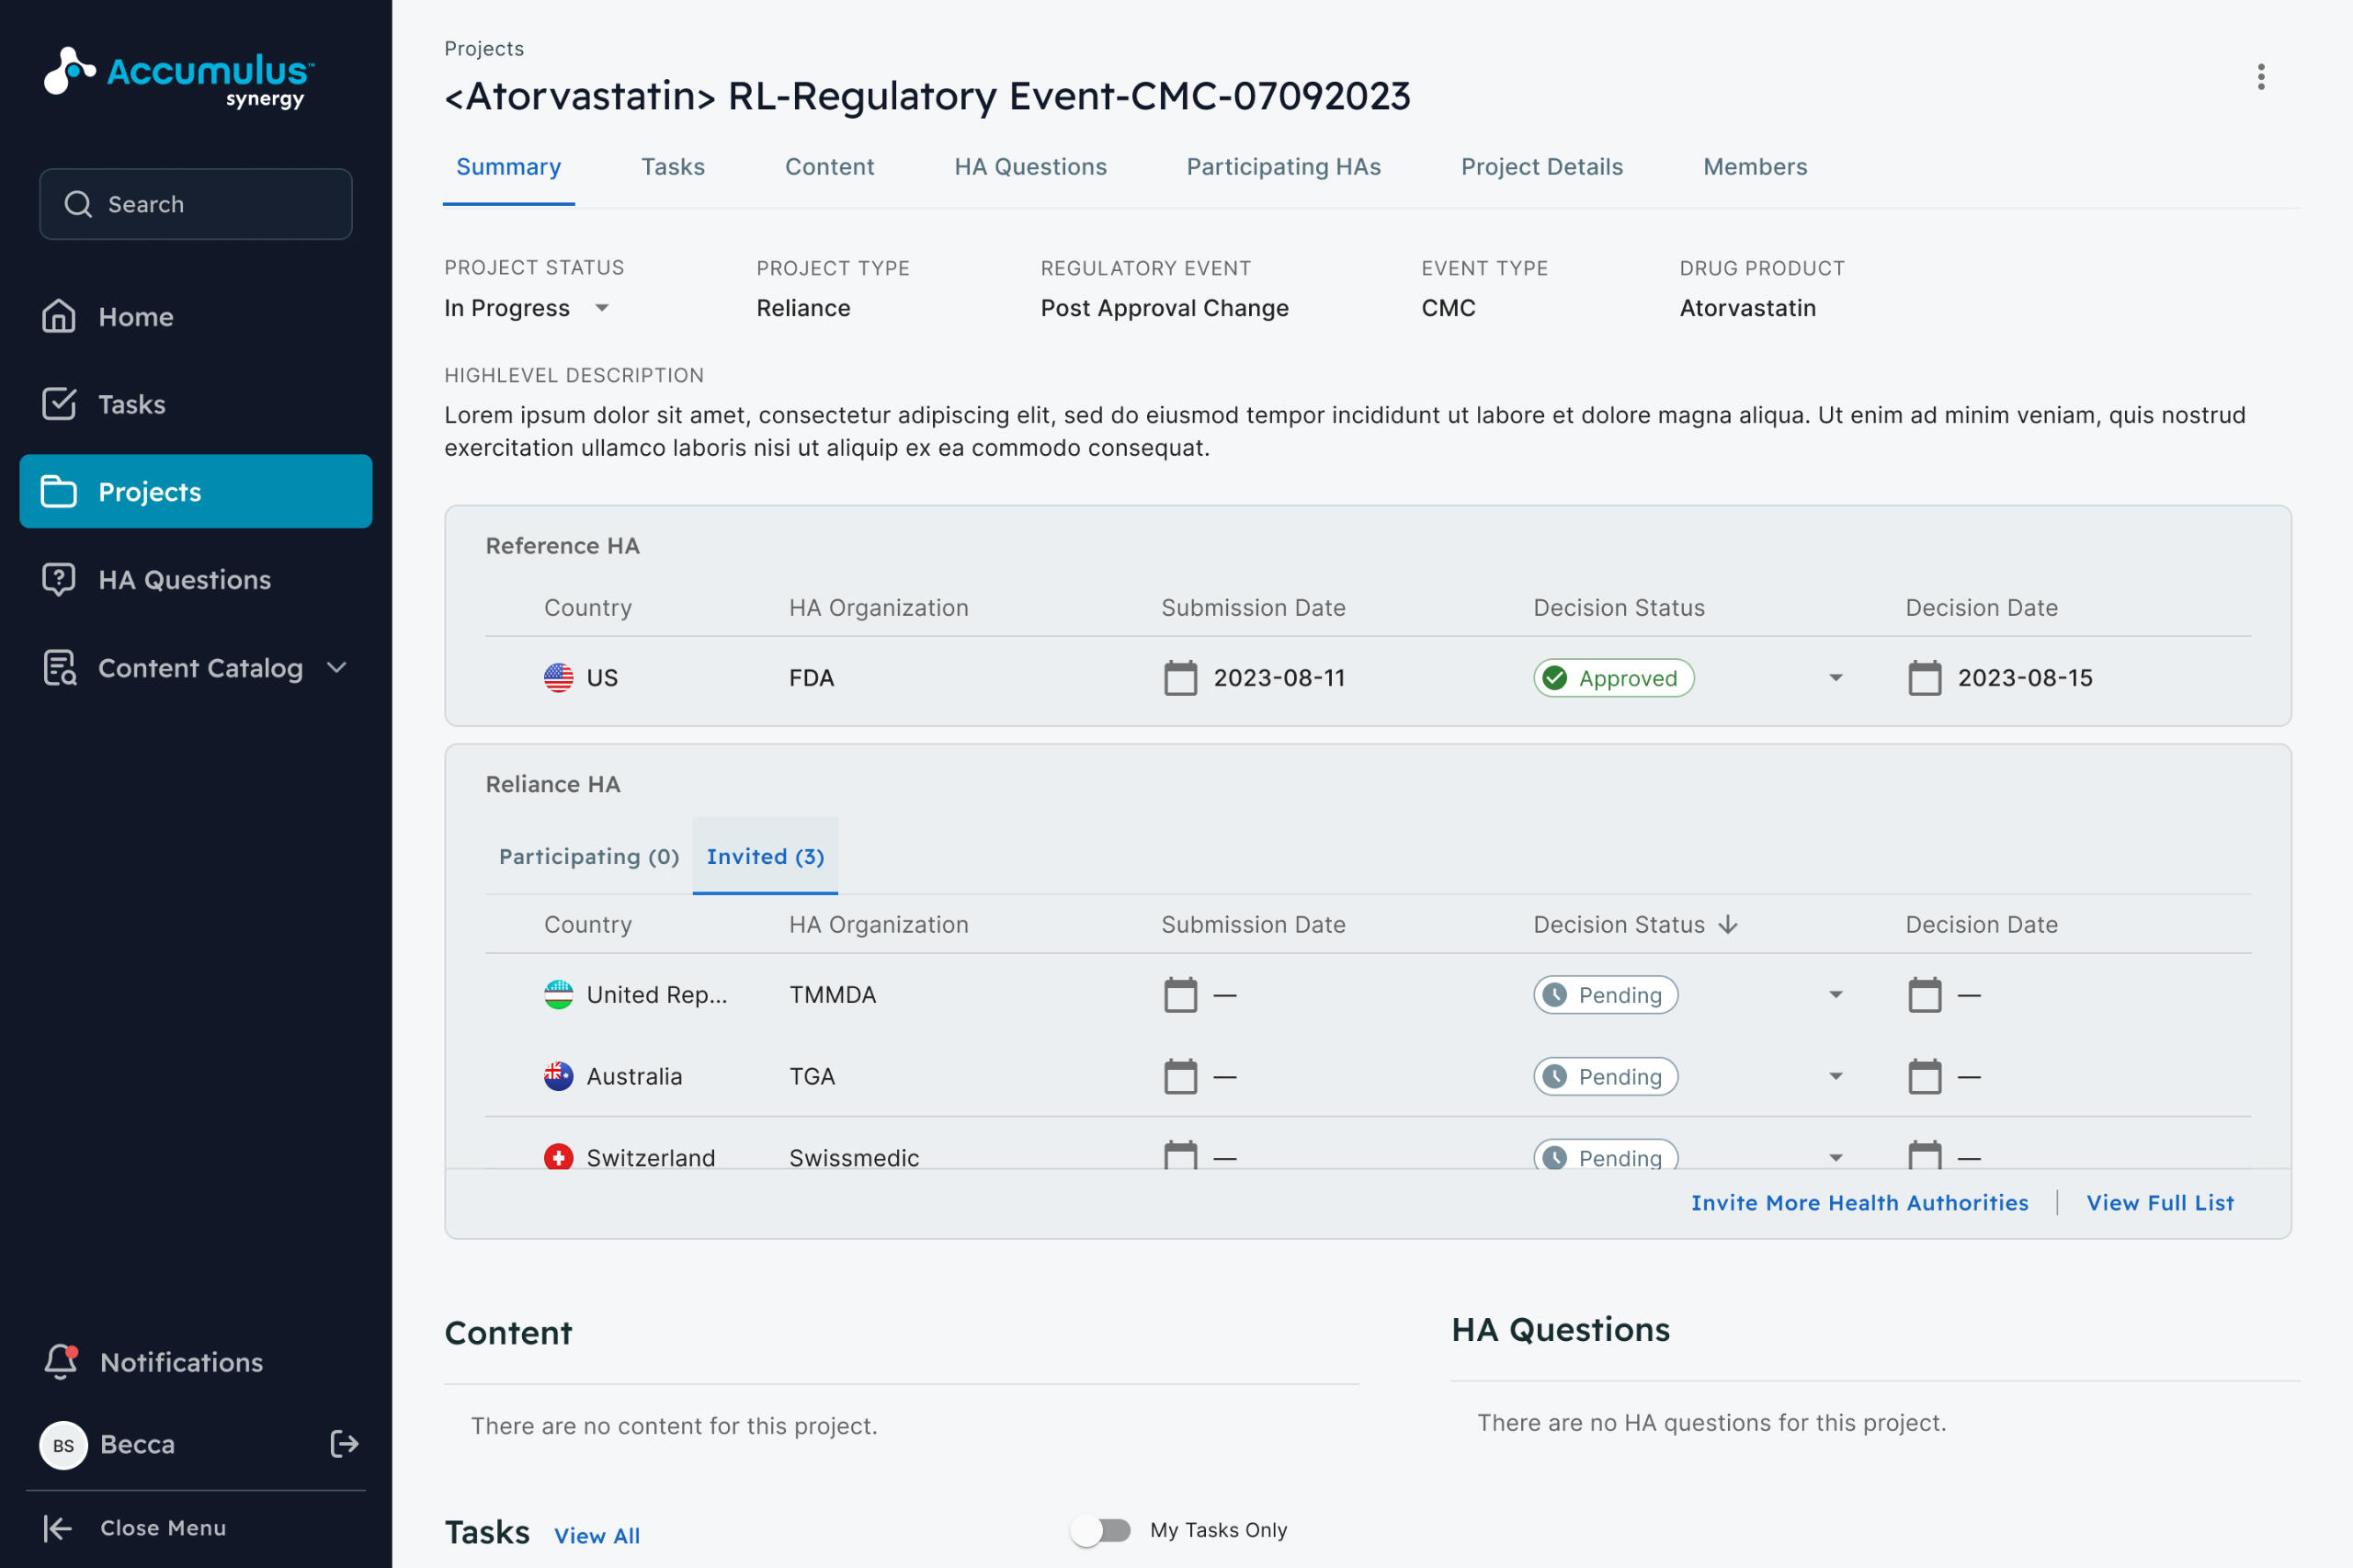Open the HA Questions sidebar icon
Screen dimensions: 2353x1568
click(x=59, y=579)
